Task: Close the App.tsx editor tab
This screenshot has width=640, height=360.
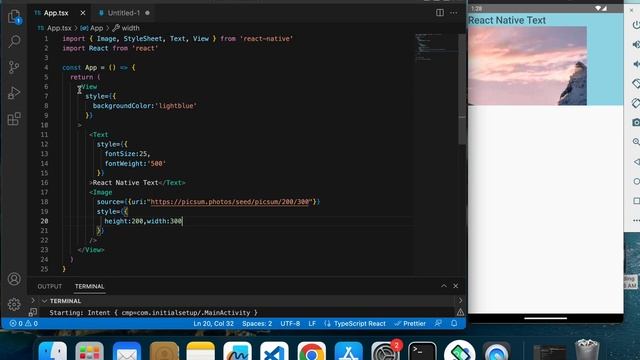Action: click(x=83, y=13)
